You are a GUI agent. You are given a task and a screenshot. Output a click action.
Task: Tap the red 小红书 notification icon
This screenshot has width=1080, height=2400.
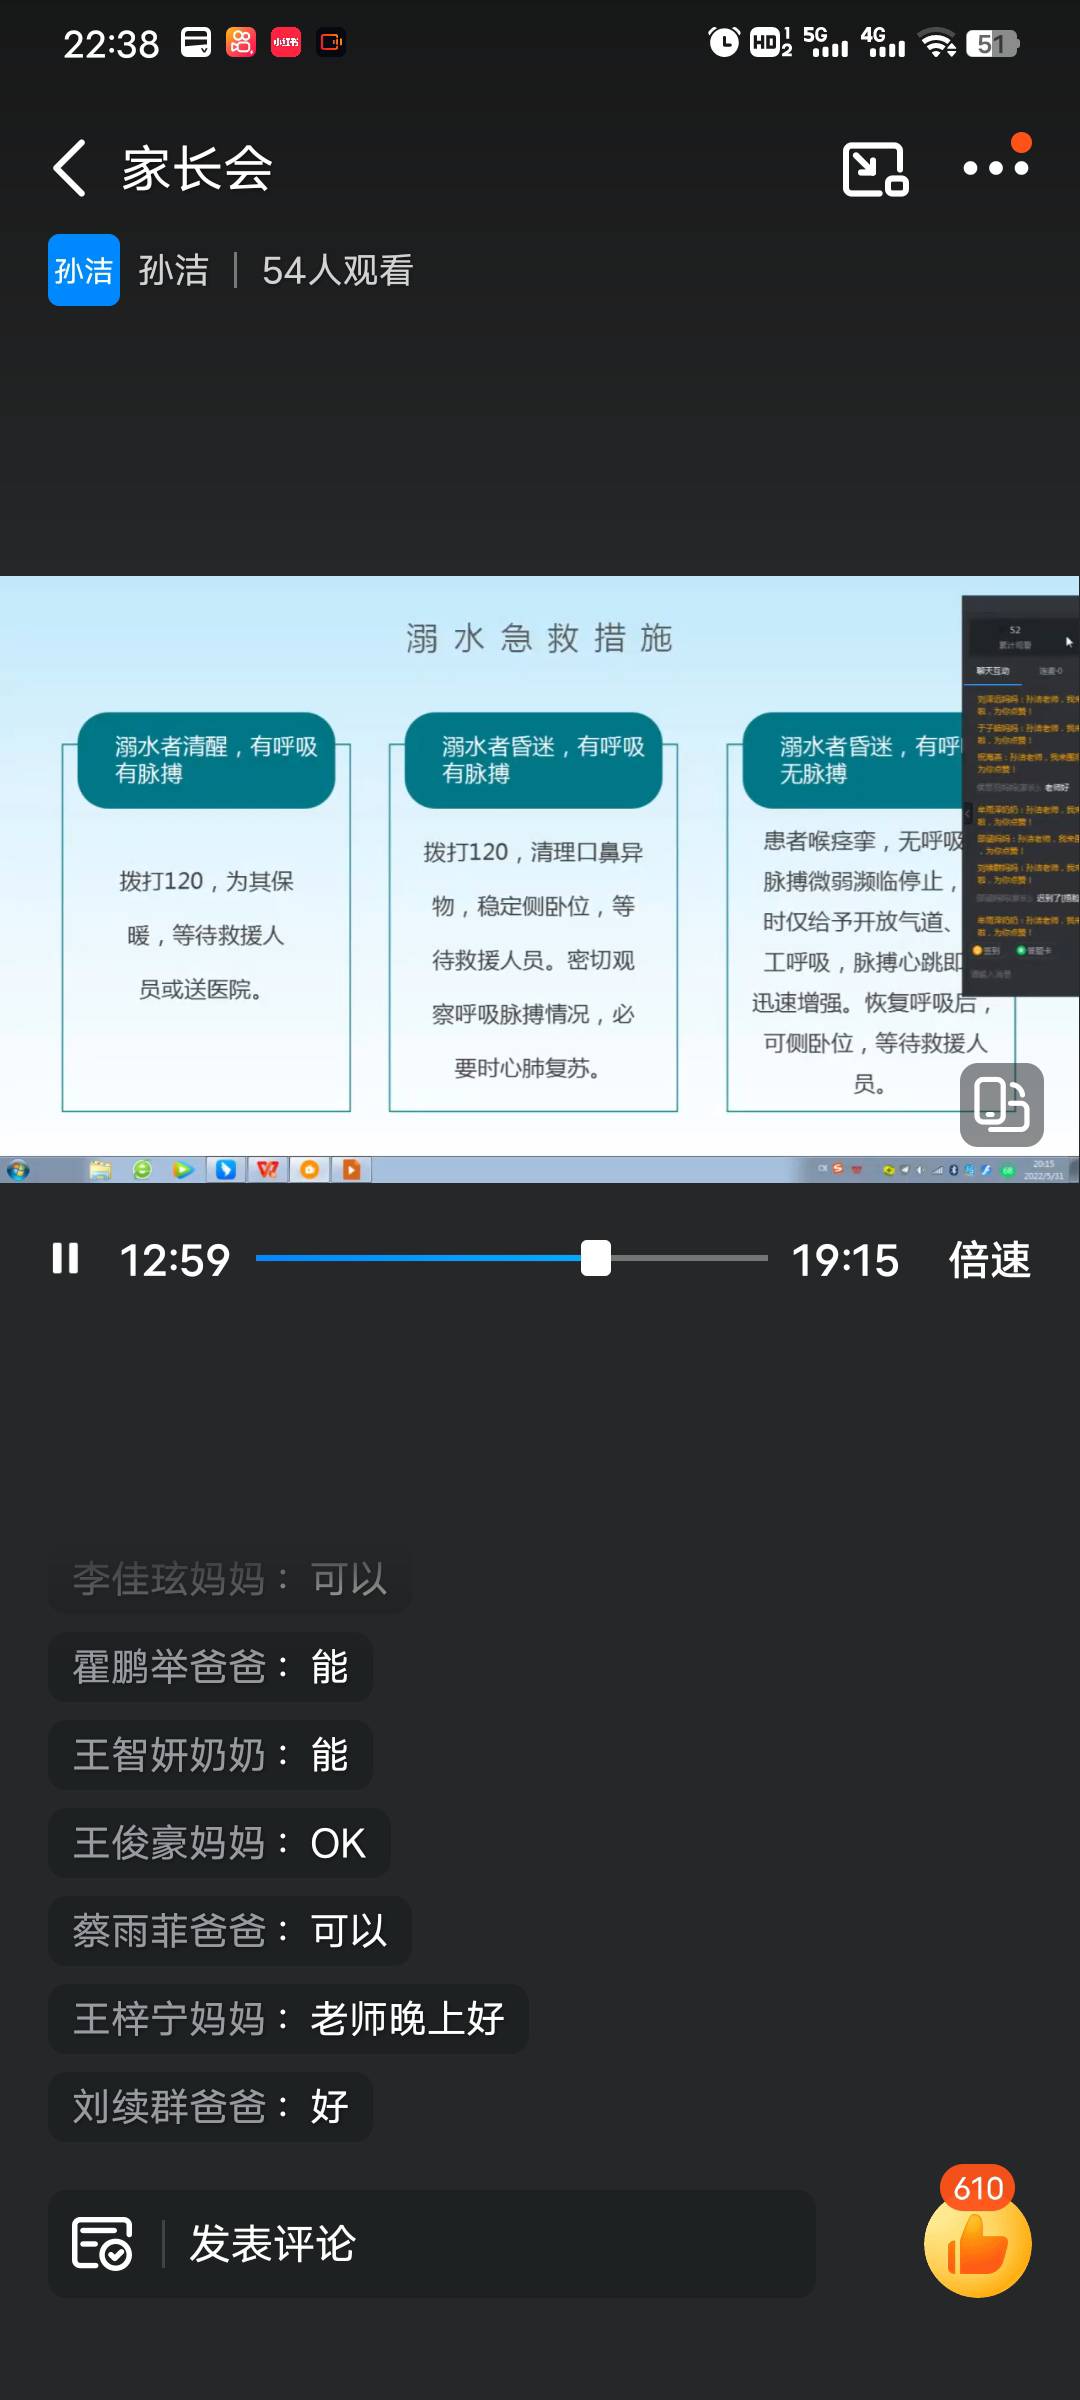coord(286,42)
